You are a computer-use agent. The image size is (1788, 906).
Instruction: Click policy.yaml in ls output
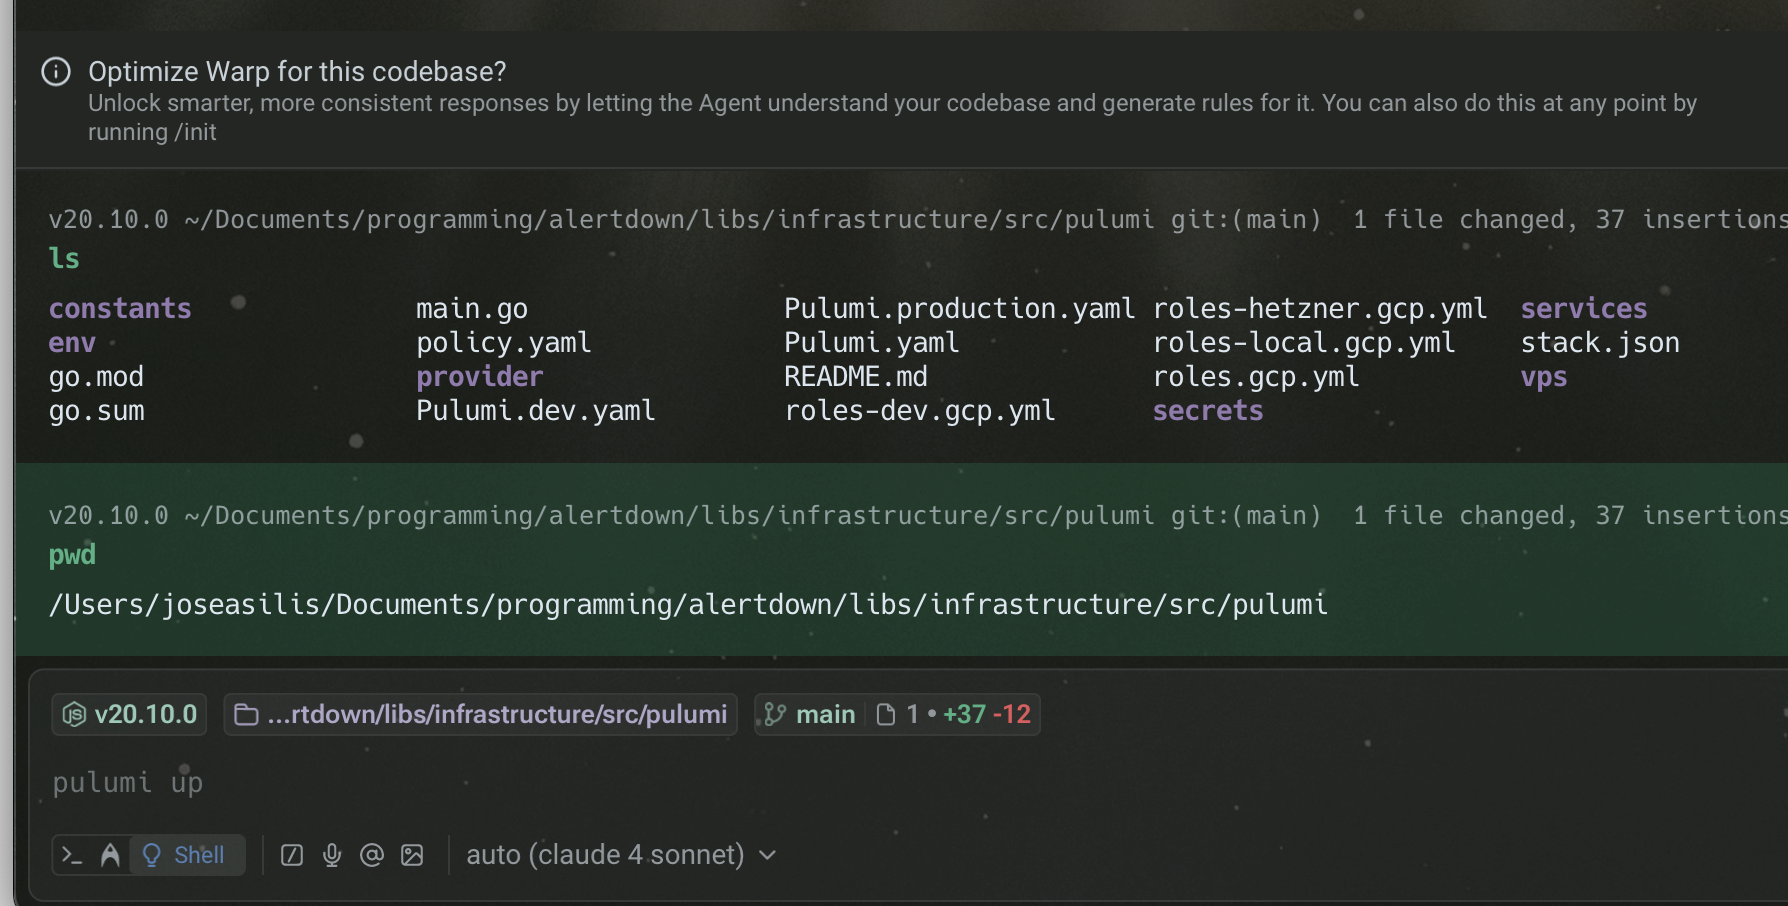[x=504, y=343]
